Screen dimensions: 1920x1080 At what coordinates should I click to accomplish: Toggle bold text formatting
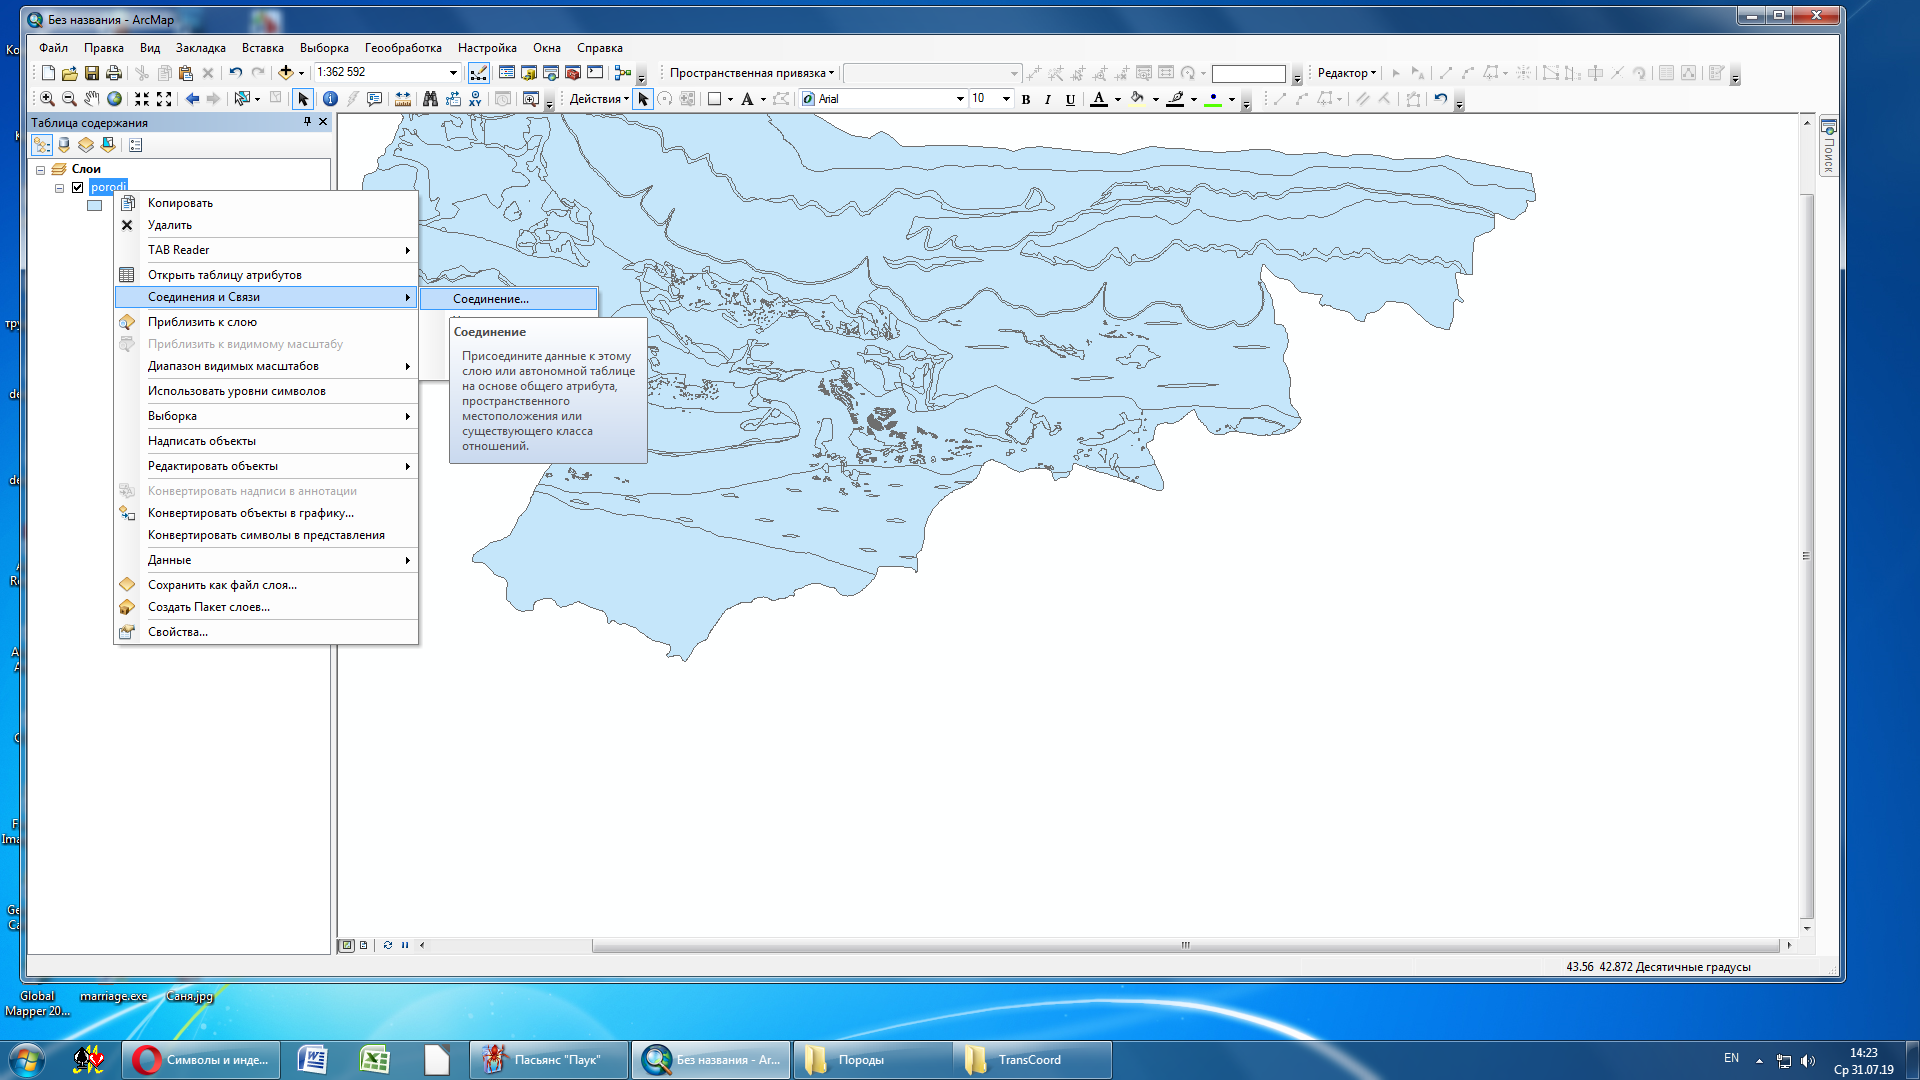(1026, 99)
